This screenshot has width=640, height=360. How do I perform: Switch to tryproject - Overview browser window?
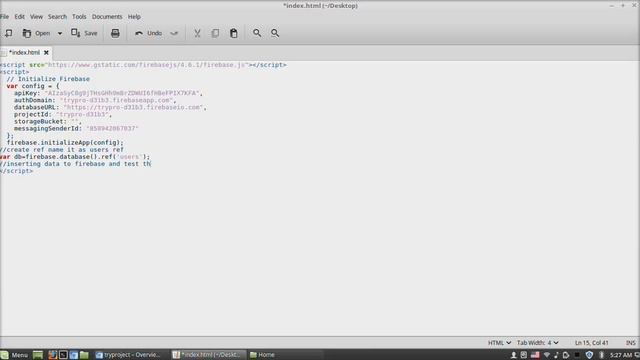click(x=129, y=355)
